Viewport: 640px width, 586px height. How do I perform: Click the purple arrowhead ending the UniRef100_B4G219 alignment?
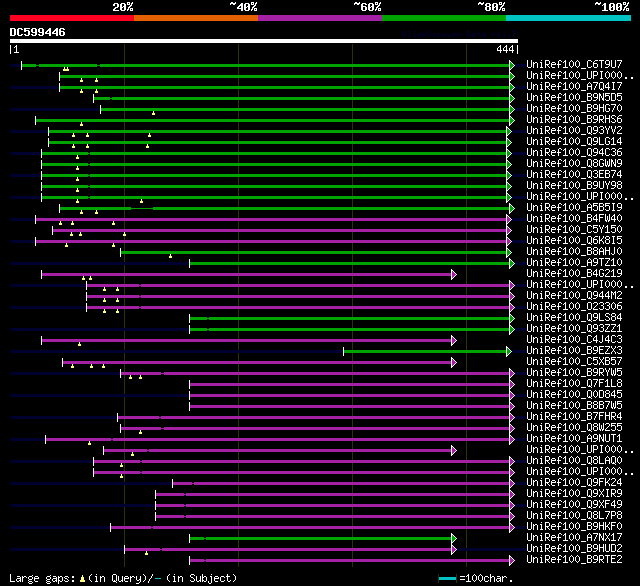[x=454, y=275]
